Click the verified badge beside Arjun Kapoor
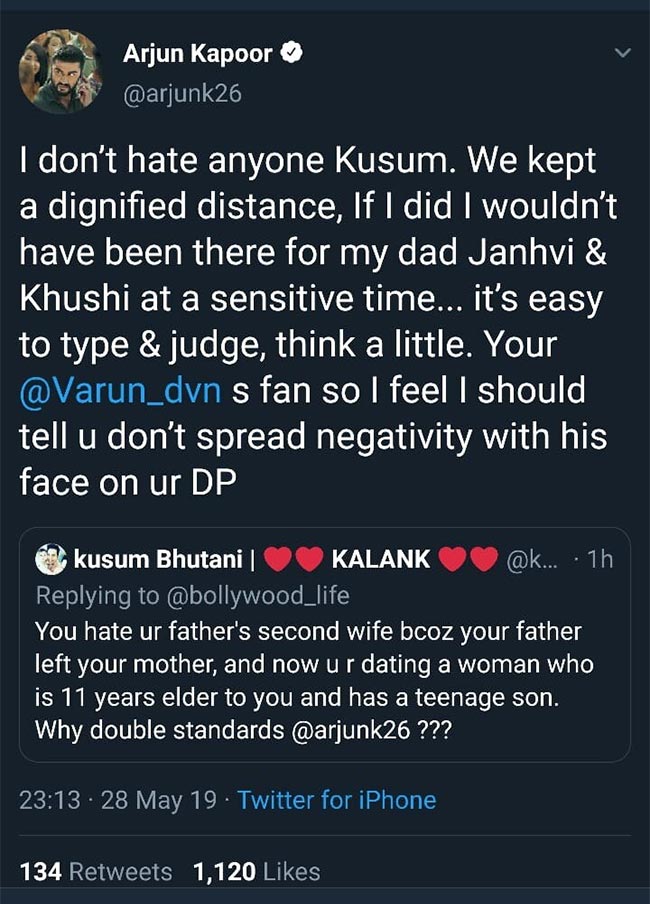The image size is (650, 904). (x=292, y=54)
